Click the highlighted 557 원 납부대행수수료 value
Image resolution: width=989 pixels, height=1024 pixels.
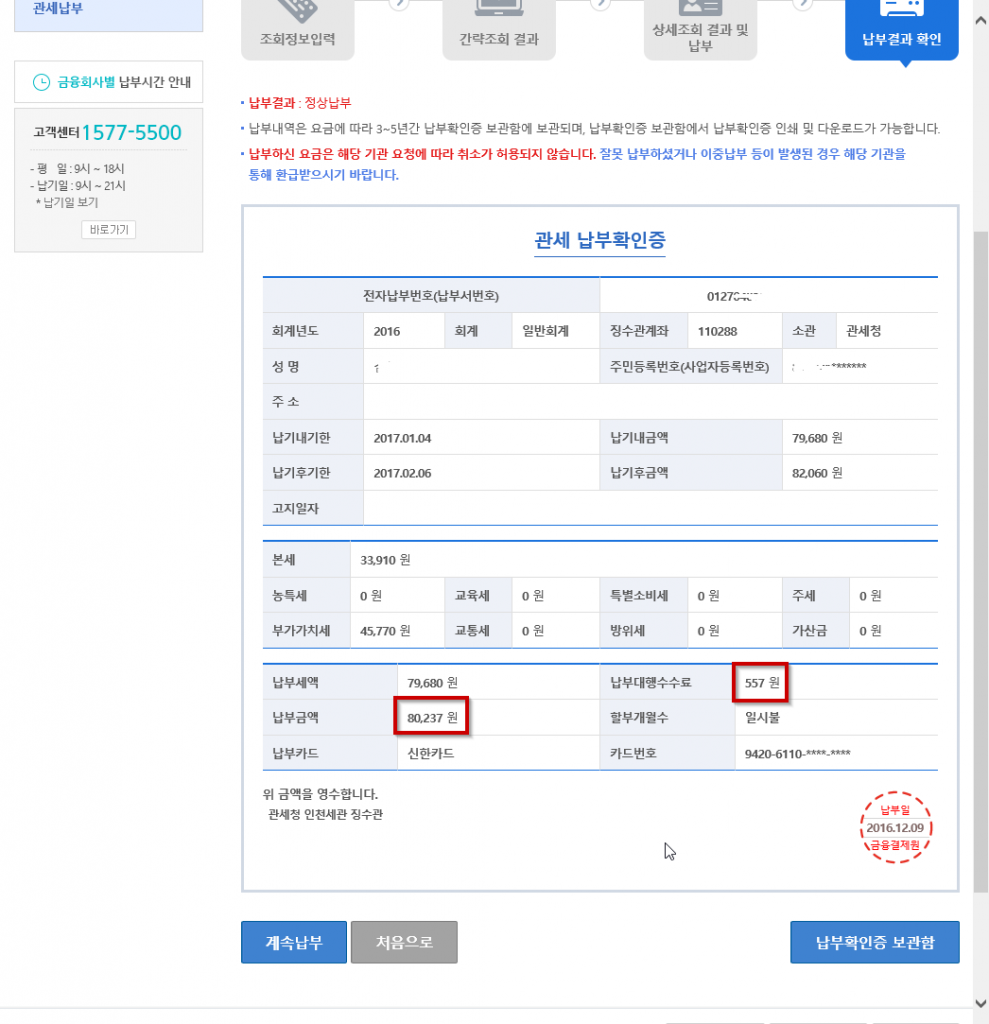point(760,683)
